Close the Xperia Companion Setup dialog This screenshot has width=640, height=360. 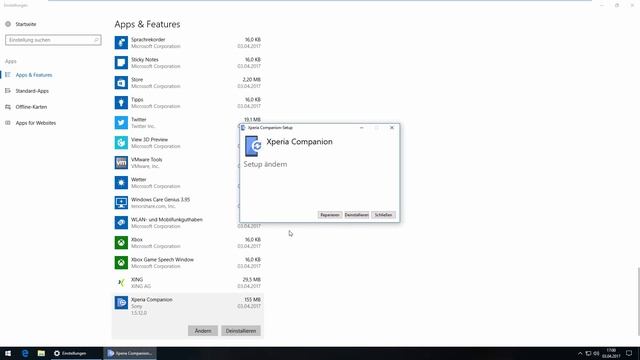(x=392, y=128)
